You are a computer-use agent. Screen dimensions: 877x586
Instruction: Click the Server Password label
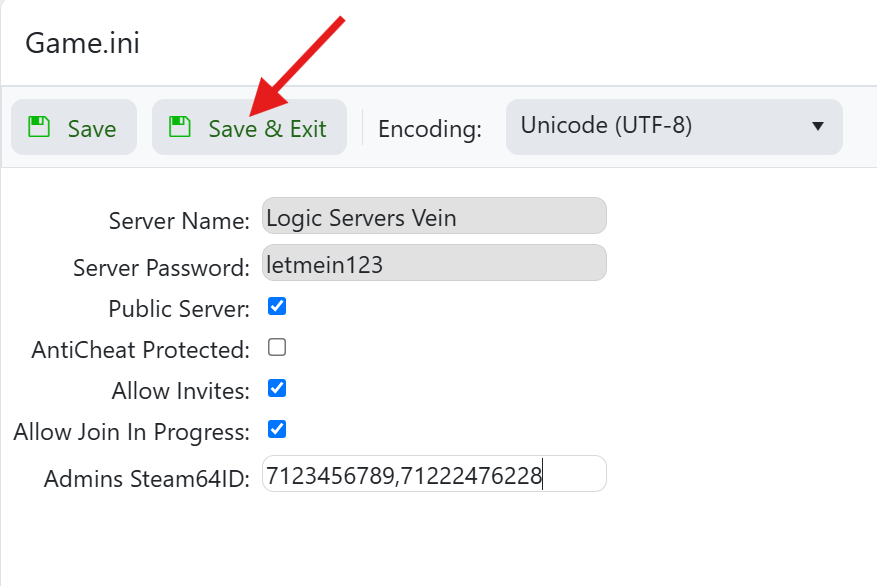coord(161,268)
